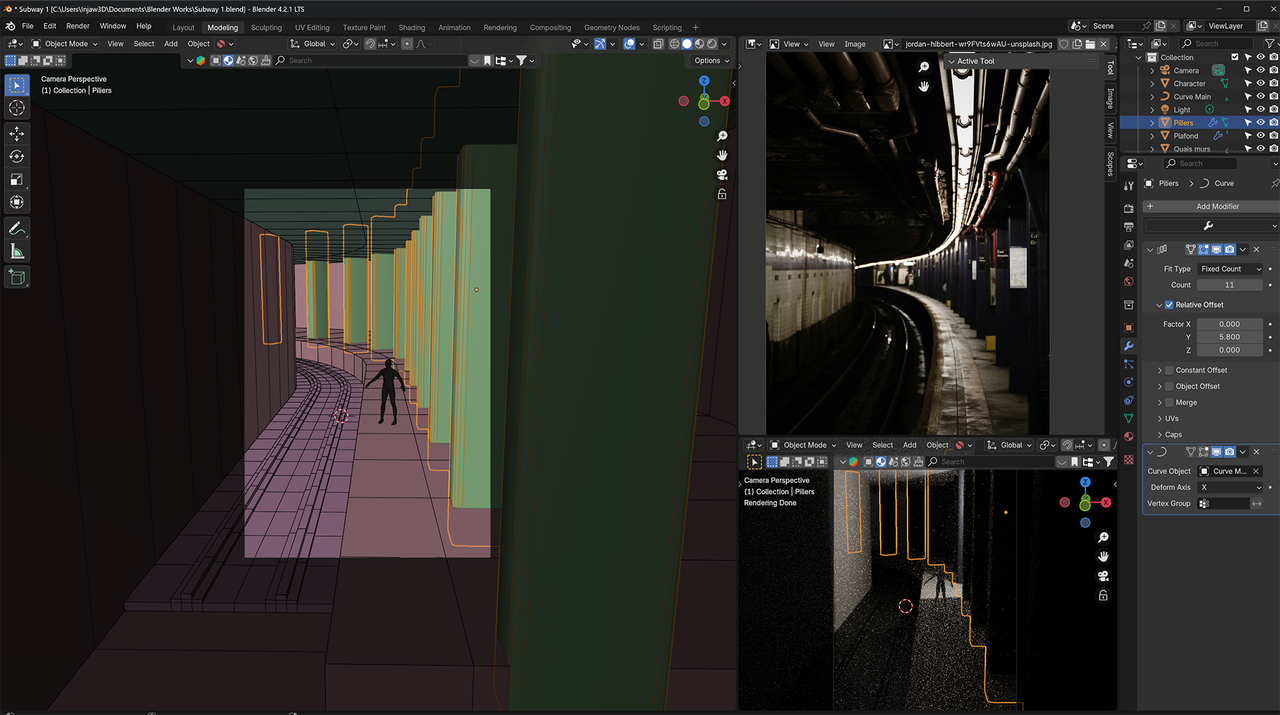Uncheck the Collection exclude checkbox
This screenshot has height=715, width=1280.
pyautogui.click(x=1235, y=58)
